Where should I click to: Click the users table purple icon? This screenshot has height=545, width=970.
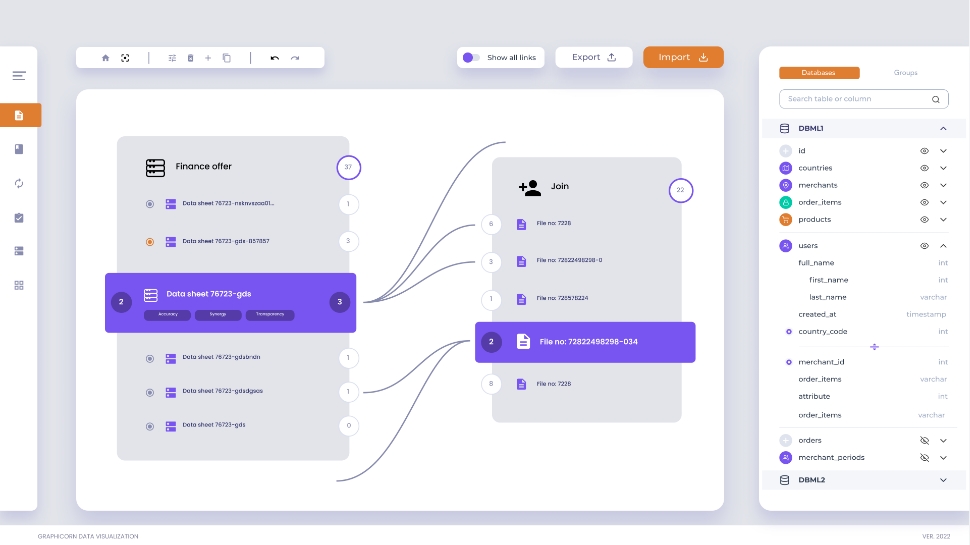point(786,246)
